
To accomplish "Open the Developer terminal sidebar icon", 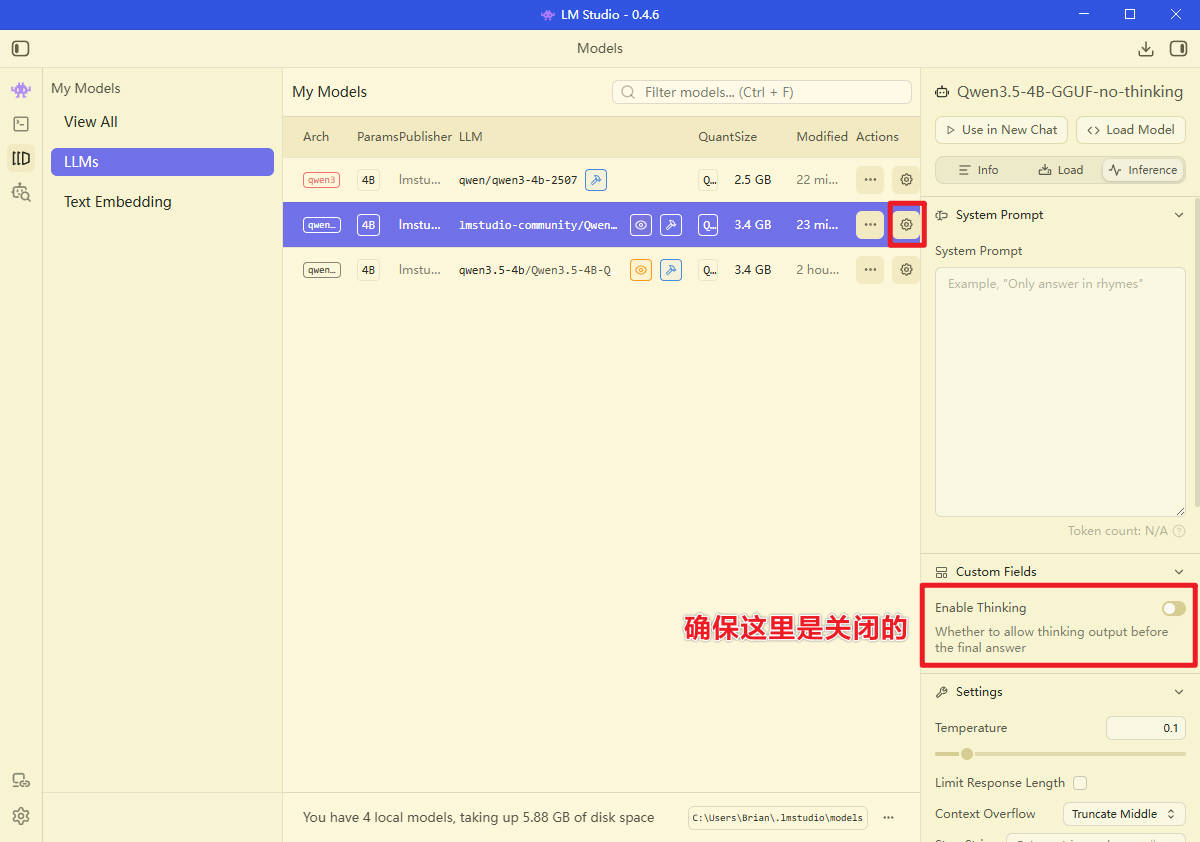I will (x=21, y=124).
